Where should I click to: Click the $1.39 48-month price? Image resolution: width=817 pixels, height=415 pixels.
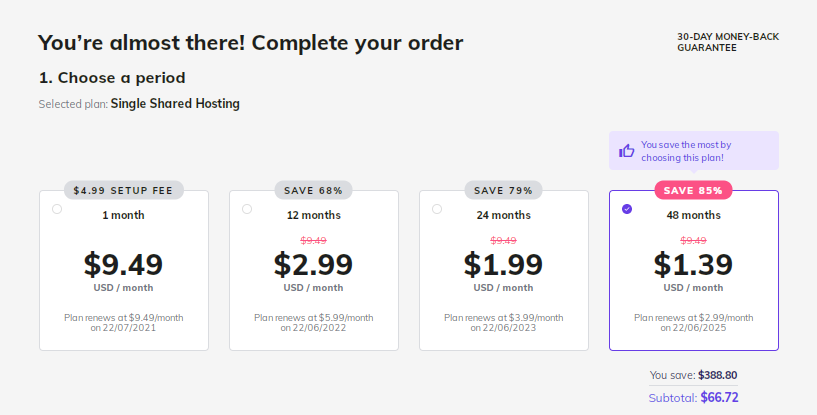[693, 264]
